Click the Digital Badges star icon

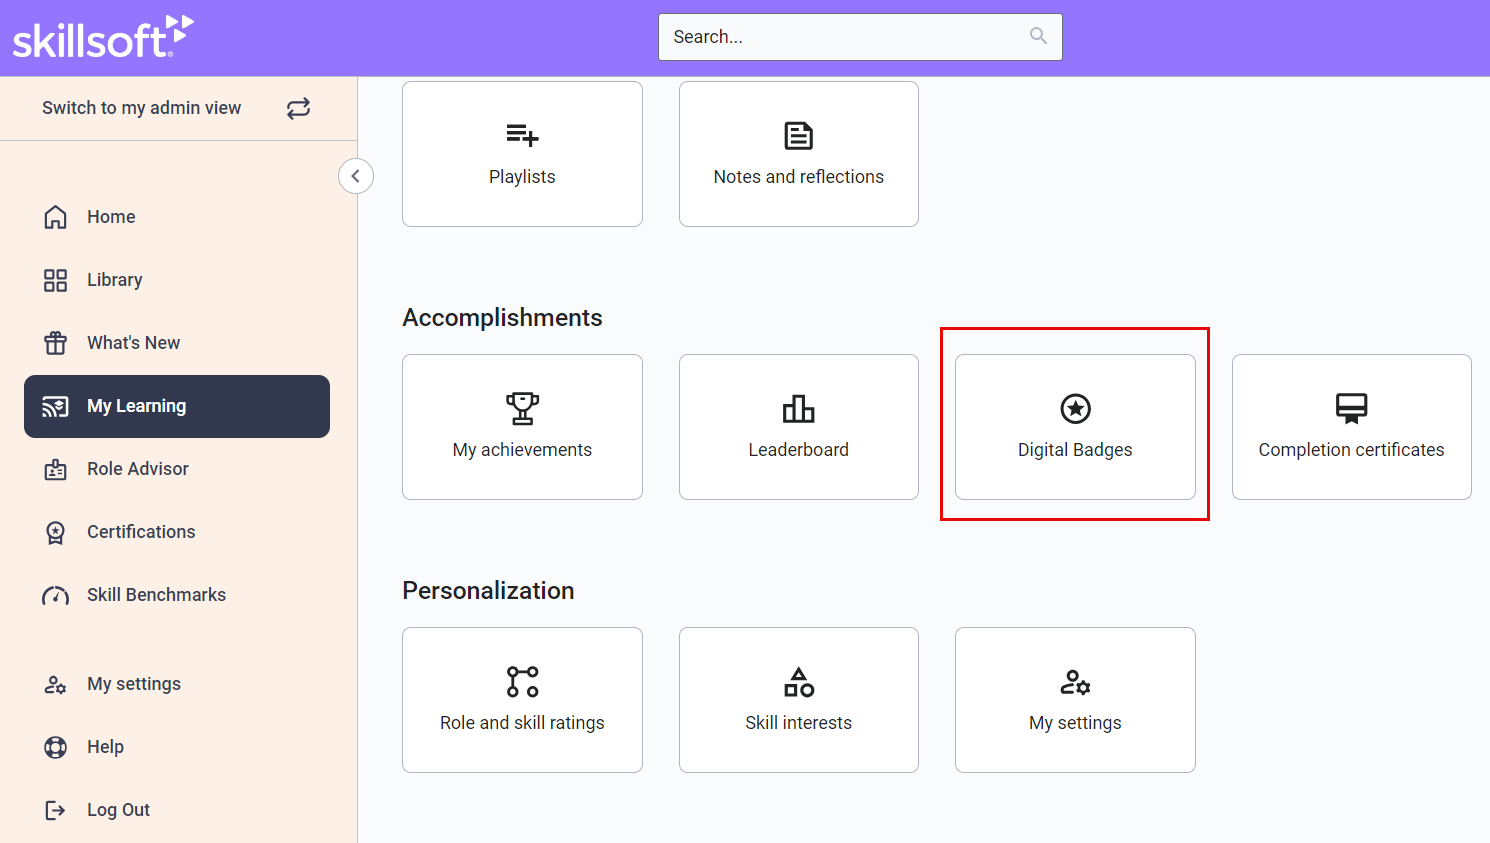pos(1075,408)
